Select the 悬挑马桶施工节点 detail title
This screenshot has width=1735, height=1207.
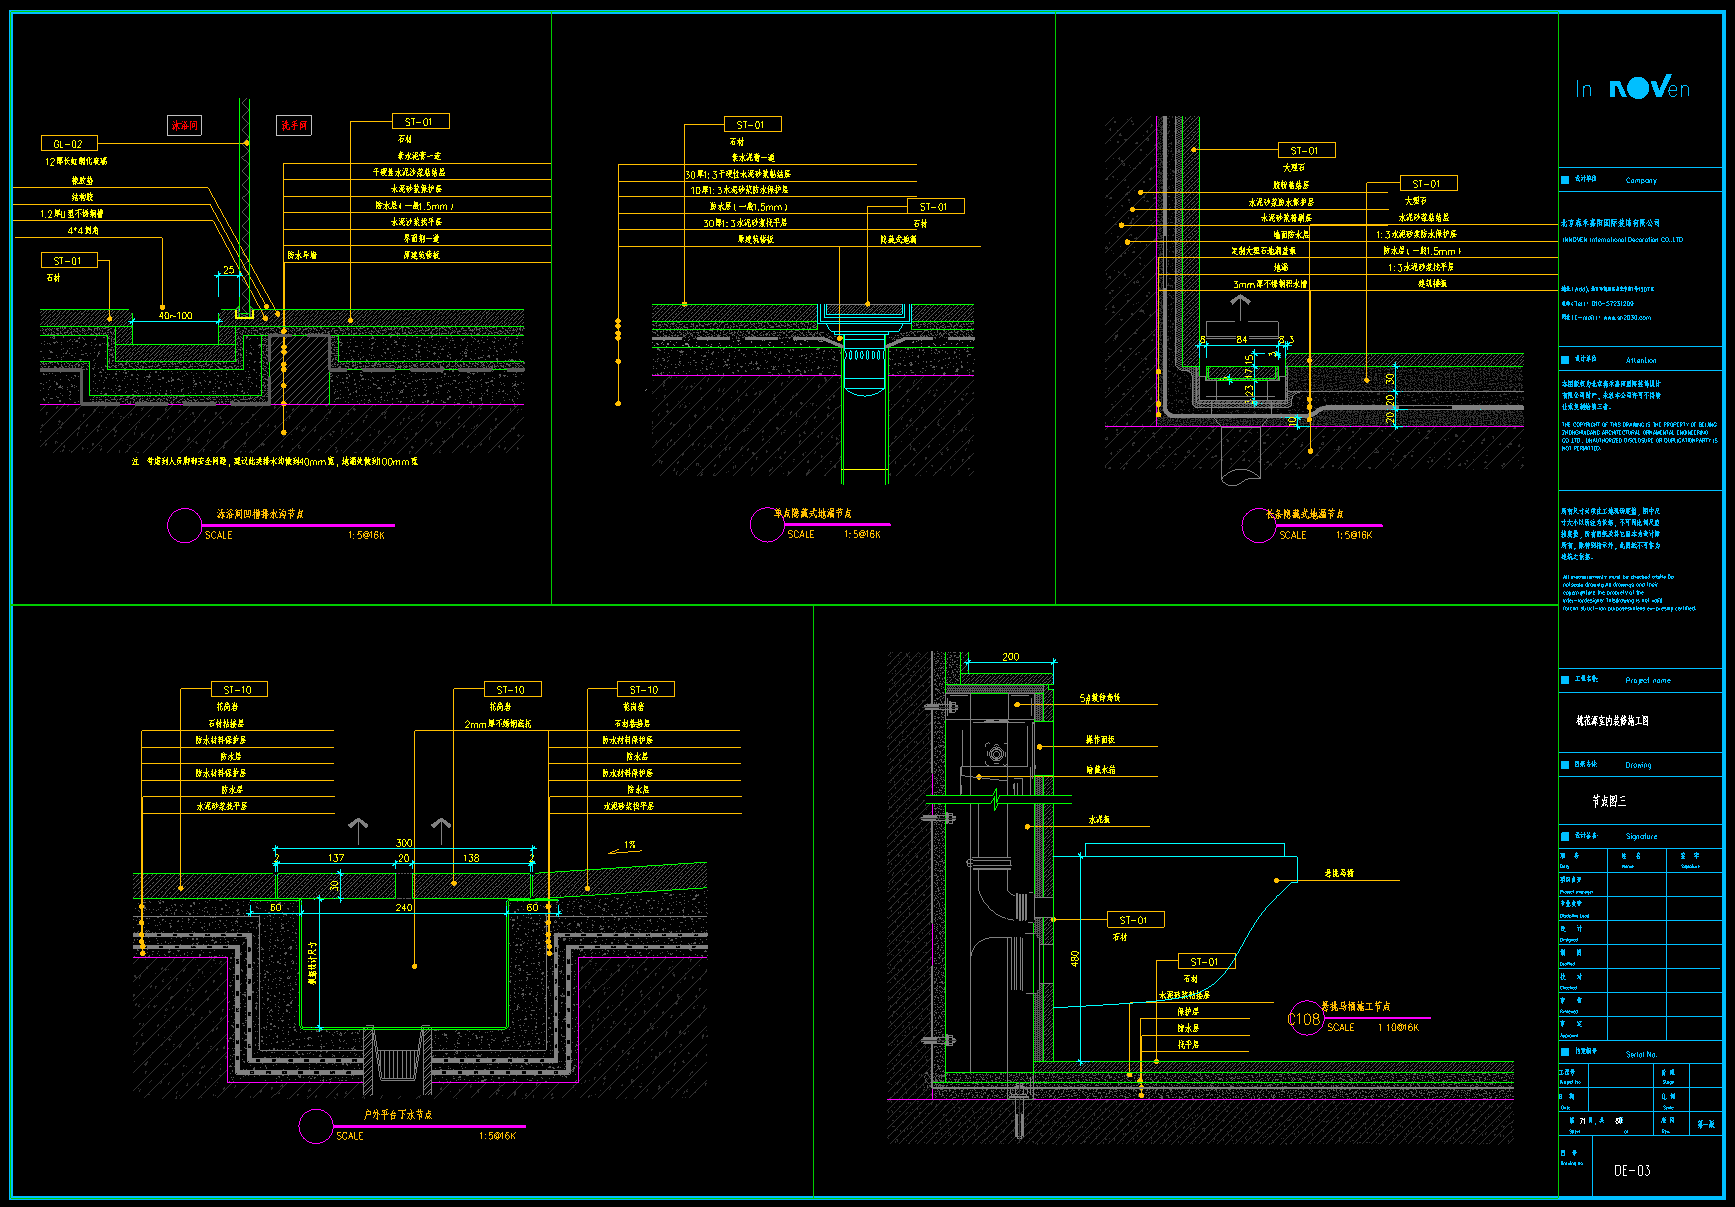(1356, 1006)
